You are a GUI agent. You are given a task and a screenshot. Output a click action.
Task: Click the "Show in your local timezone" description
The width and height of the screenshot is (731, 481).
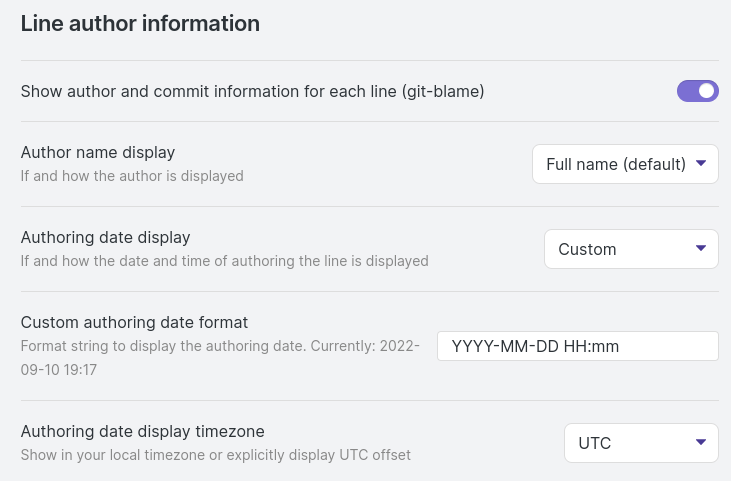pos(215,455)
